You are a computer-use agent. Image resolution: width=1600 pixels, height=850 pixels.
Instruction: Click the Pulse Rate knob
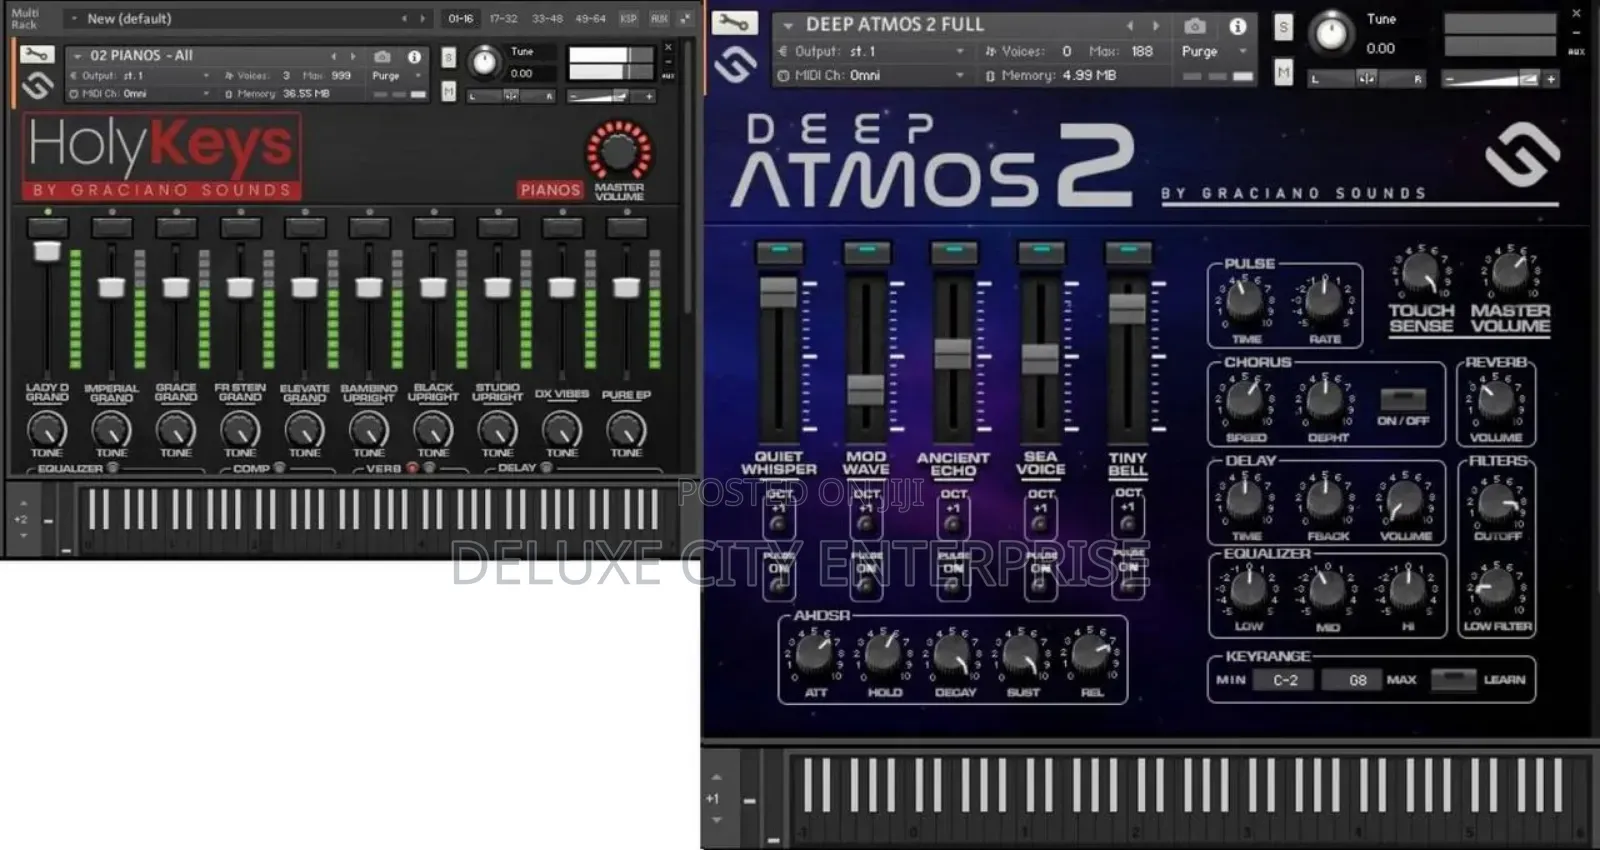click(x=1324, y=300)
